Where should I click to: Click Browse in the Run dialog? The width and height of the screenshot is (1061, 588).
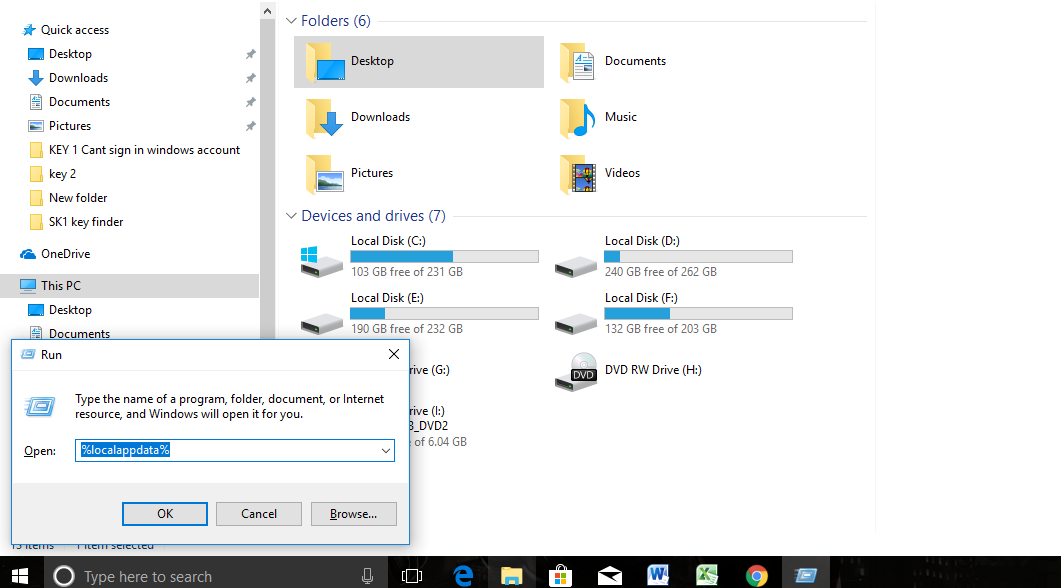[x=353, y=513]
